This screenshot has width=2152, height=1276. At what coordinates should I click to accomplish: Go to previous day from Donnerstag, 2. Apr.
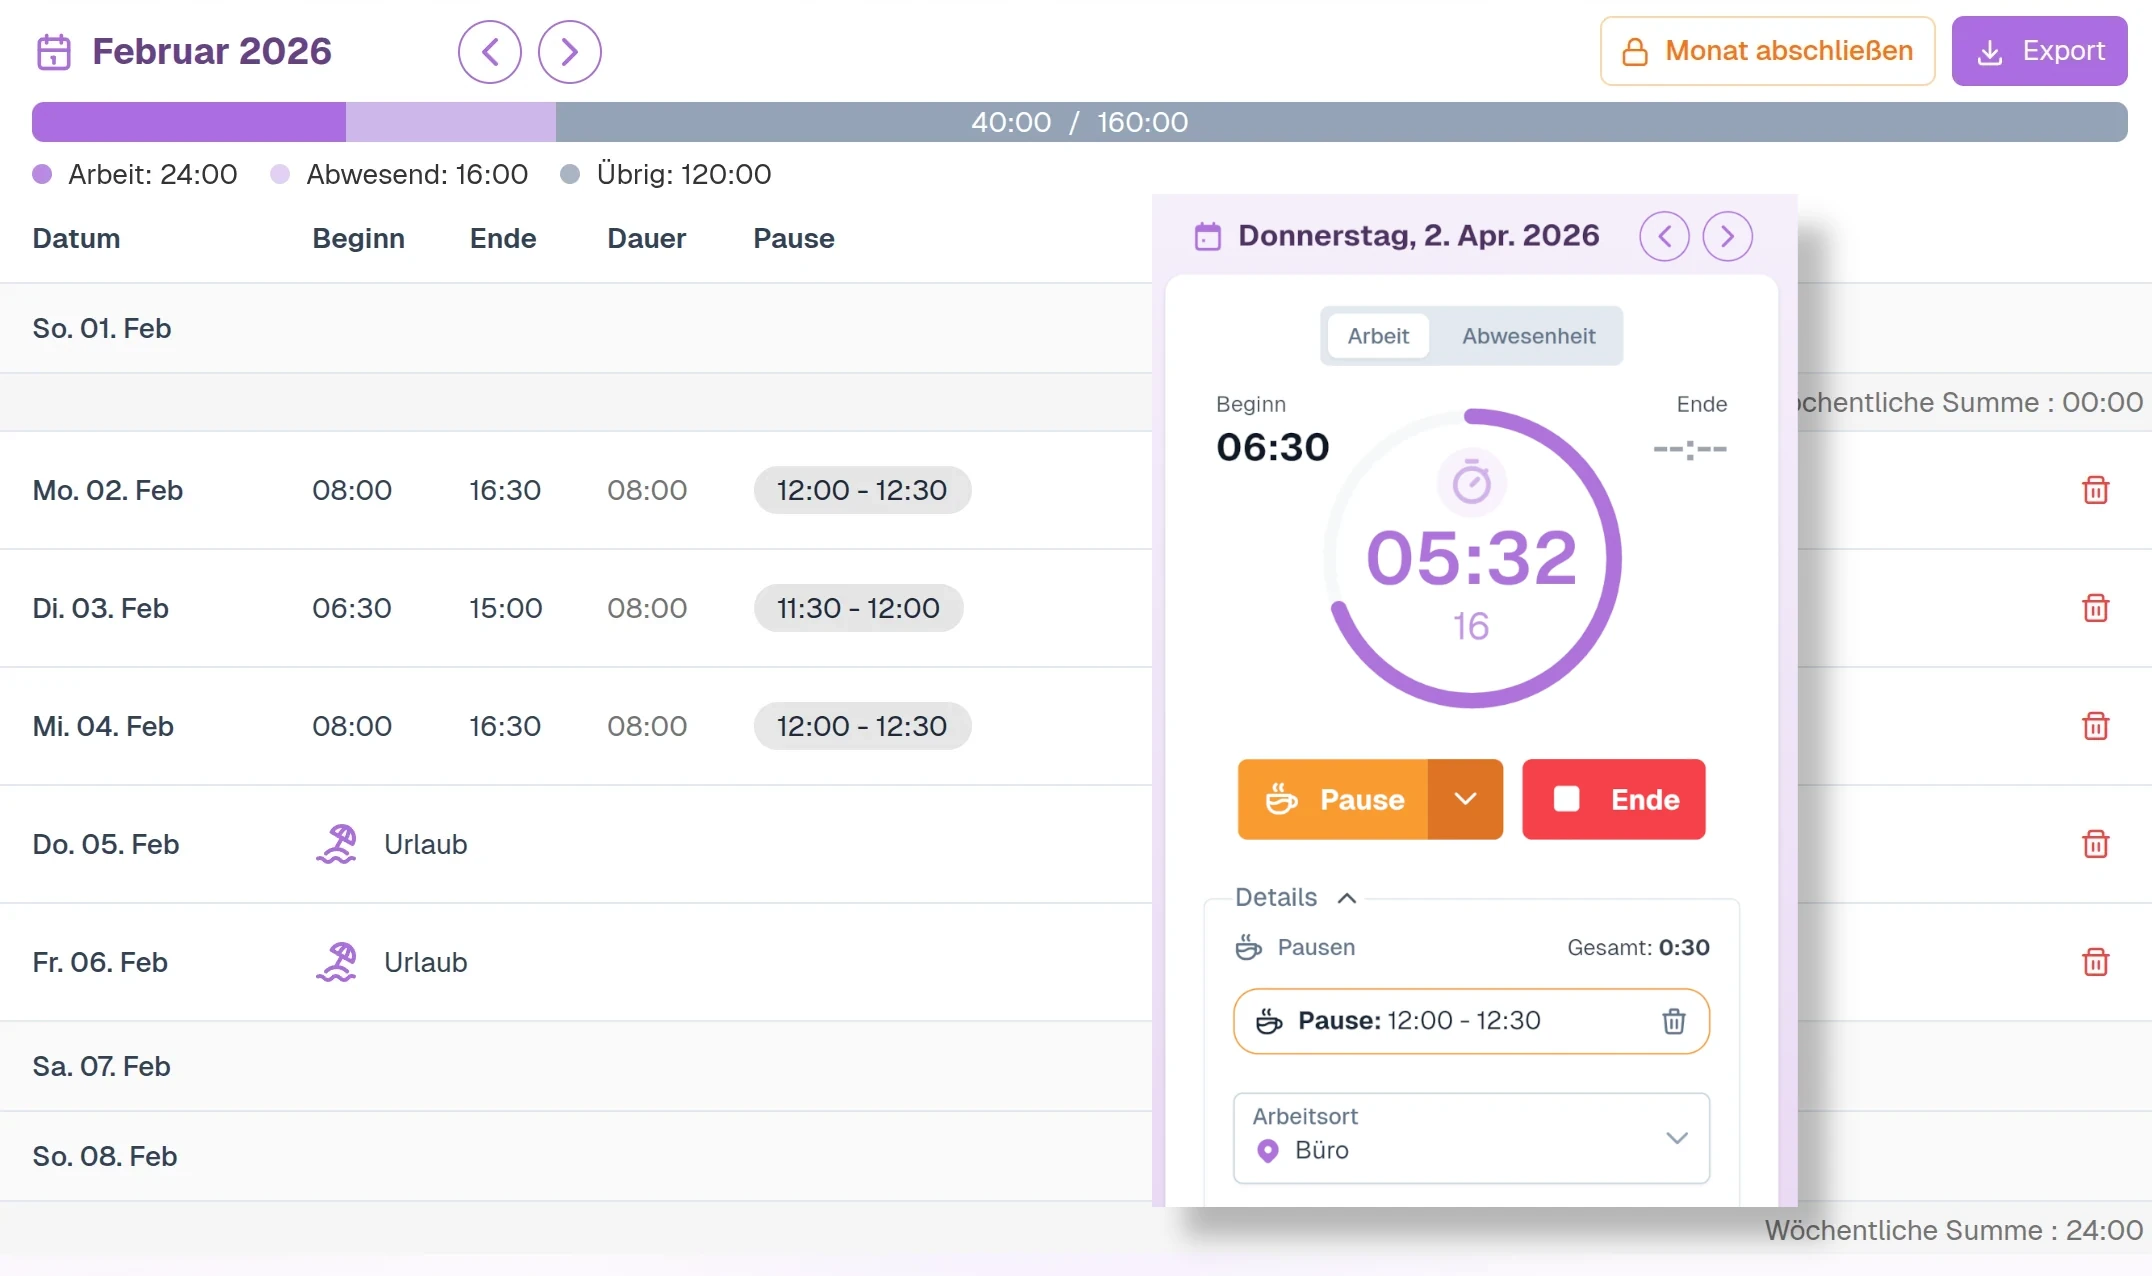click(1665, 236)
